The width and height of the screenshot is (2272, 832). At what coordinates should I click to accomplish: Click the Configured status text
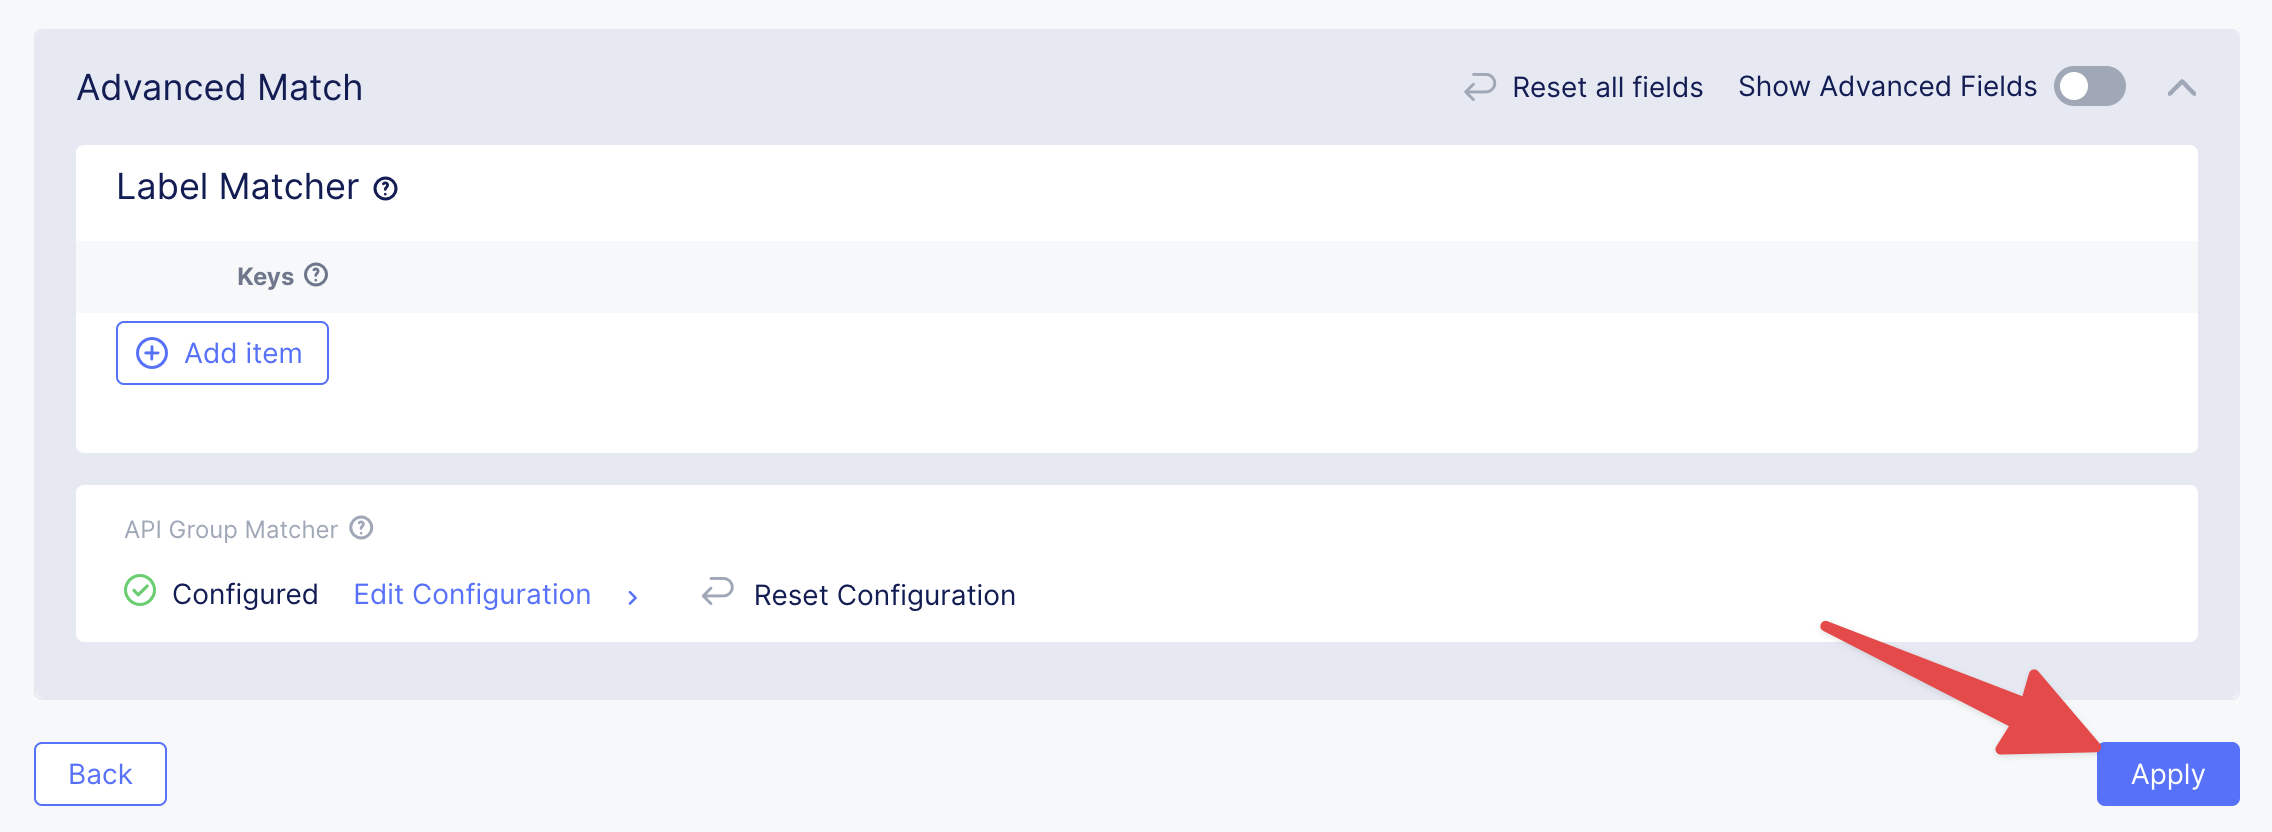[245, 594]
